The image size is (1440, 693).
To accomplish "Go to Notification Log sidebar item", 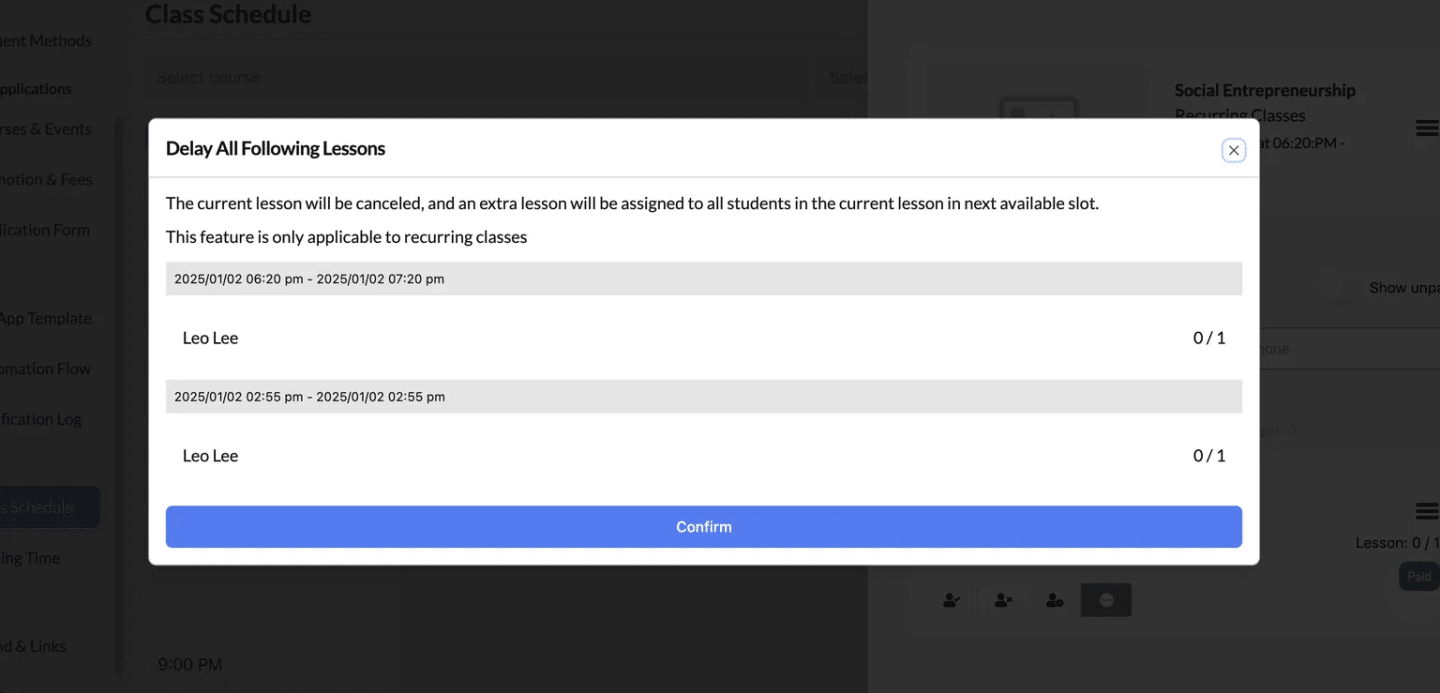I will [41, 419].
